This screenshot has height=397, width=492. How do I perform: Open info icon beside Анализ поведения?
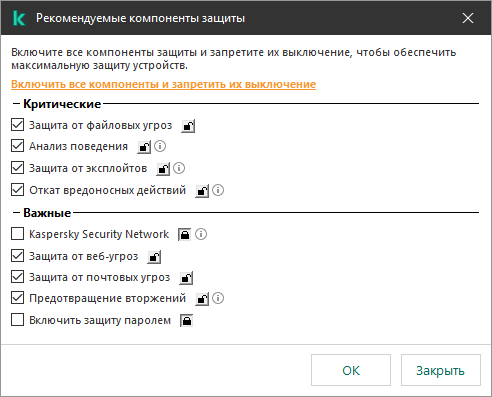(x=160, y=146)
